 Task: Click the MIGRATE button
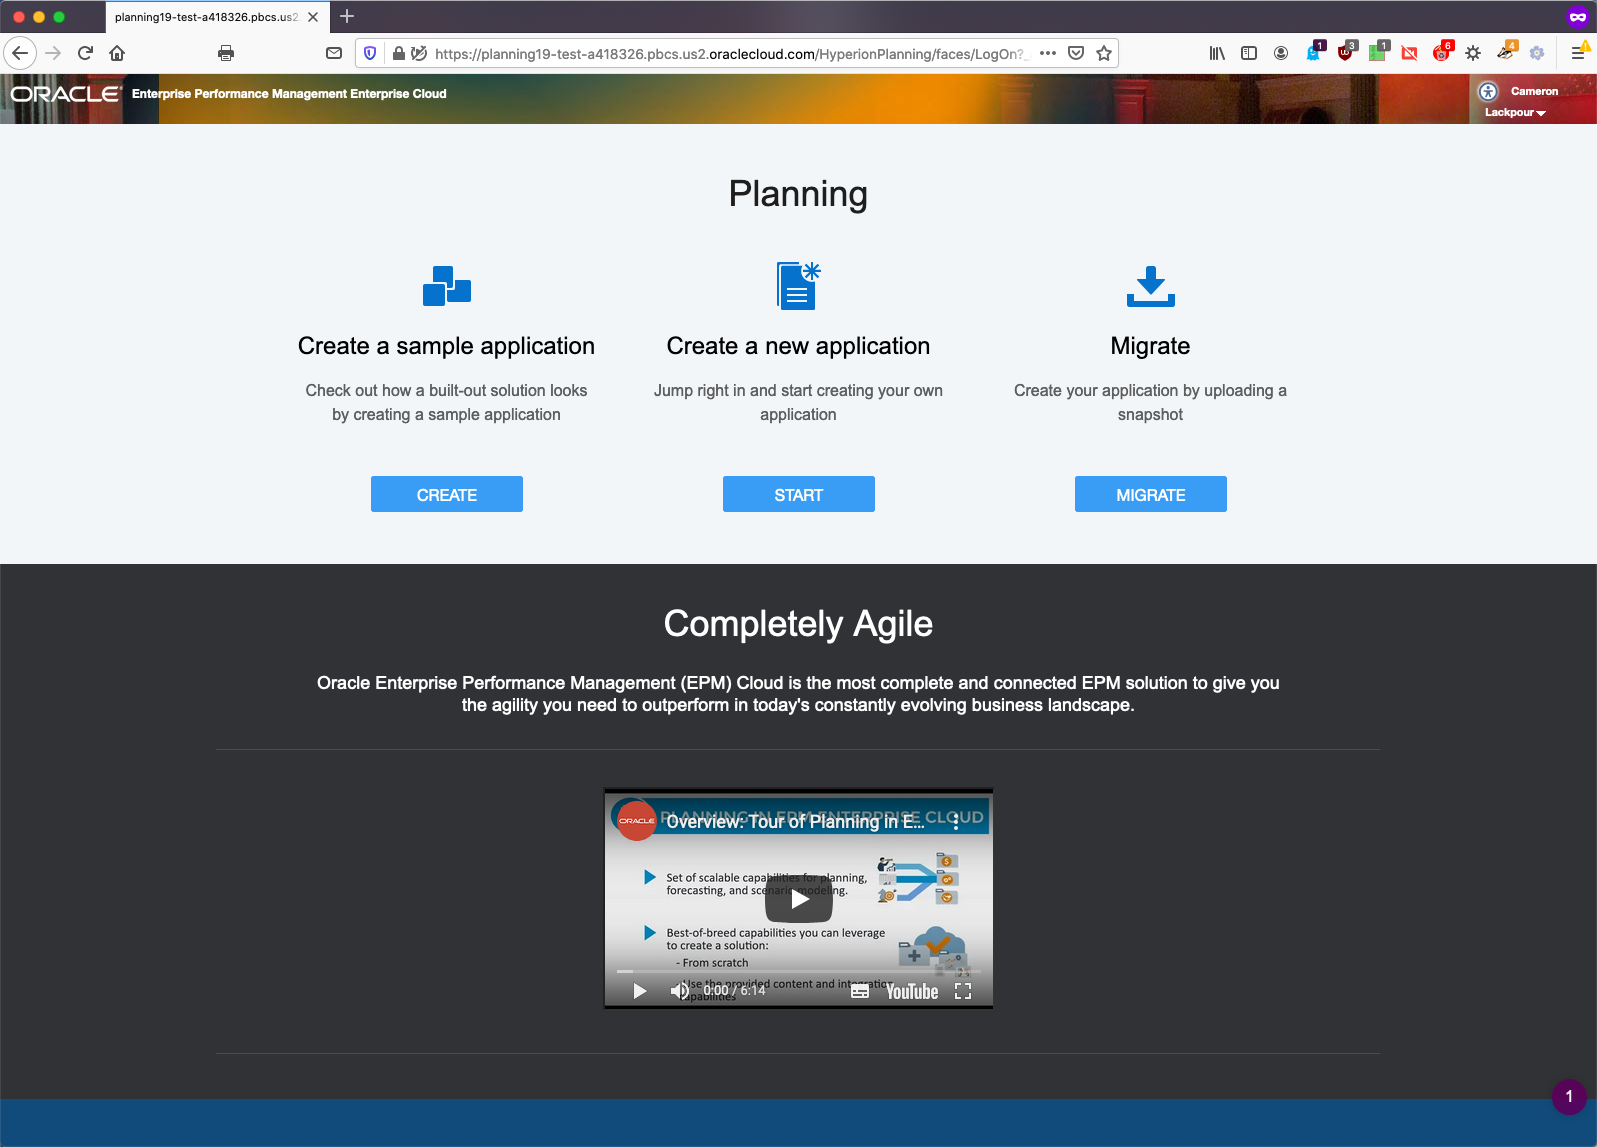pos(1151,494)
